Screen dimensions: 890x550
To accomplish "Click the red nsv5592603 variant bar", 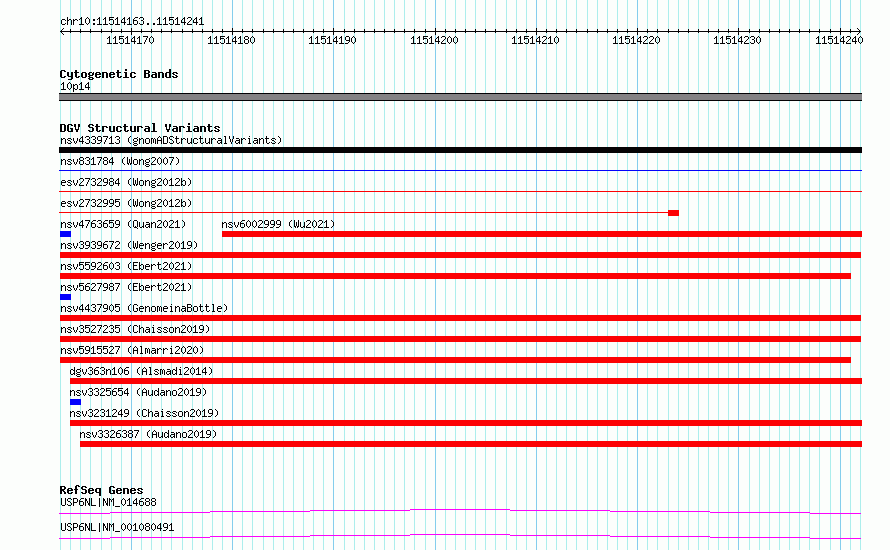I will 455,276.
